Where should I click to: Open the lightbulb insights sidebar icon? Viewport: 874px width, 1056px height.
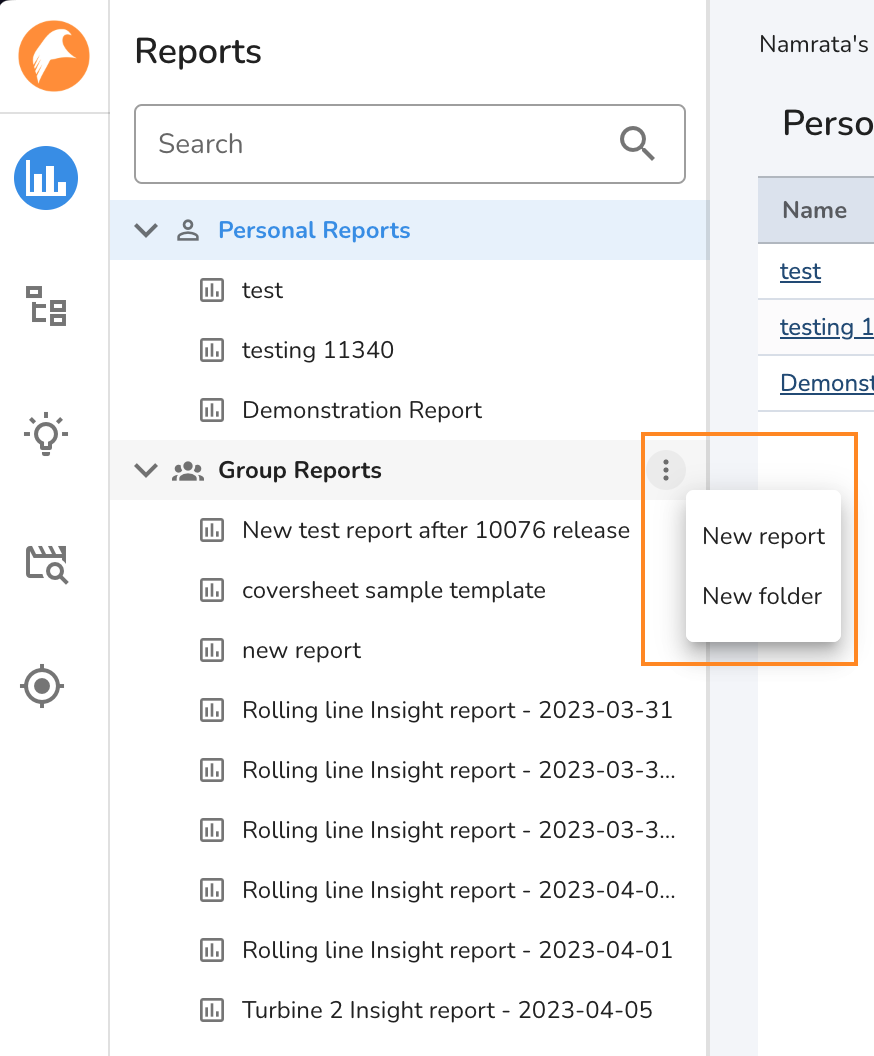point(46,434)
